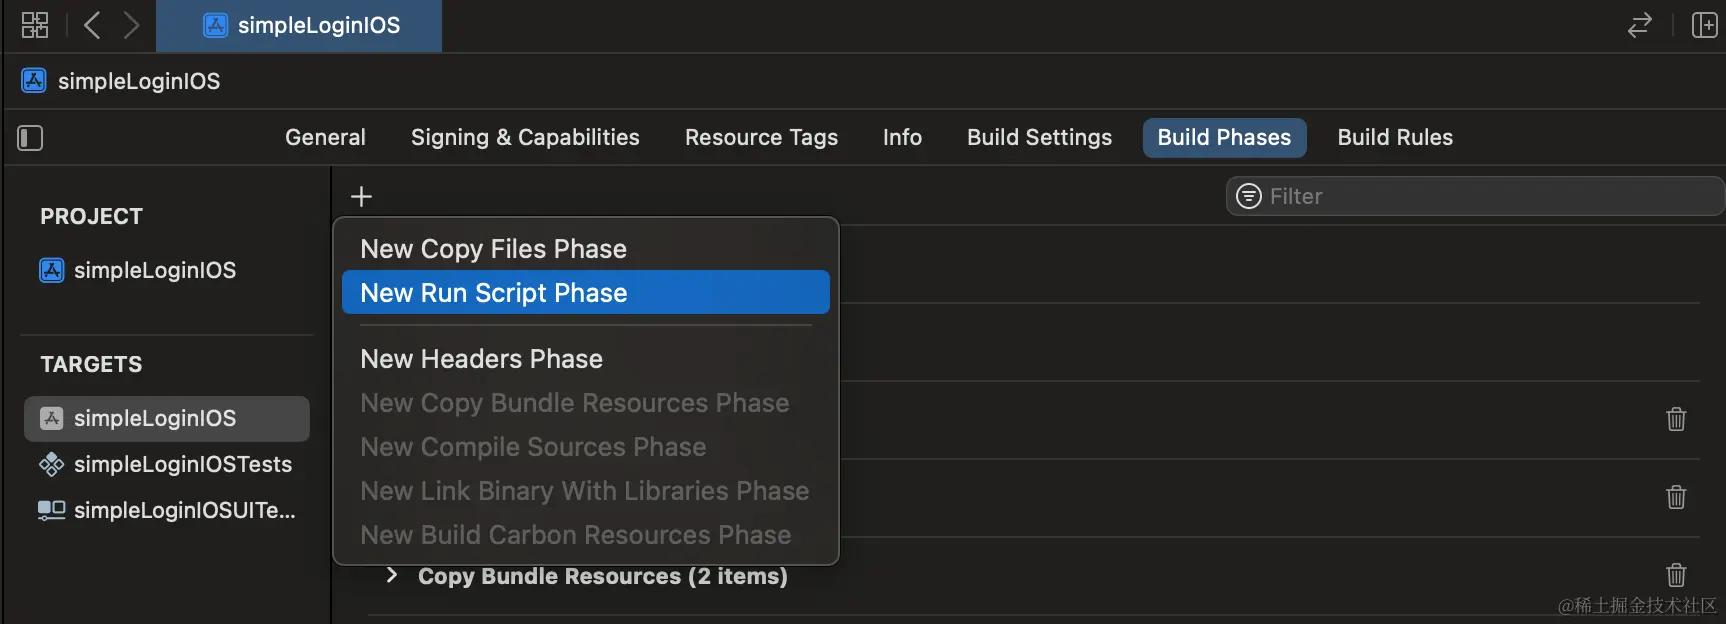Switch to the Build Settings tab
The width and height of the screenshot is (1726, 624).
pos(1039,138)
